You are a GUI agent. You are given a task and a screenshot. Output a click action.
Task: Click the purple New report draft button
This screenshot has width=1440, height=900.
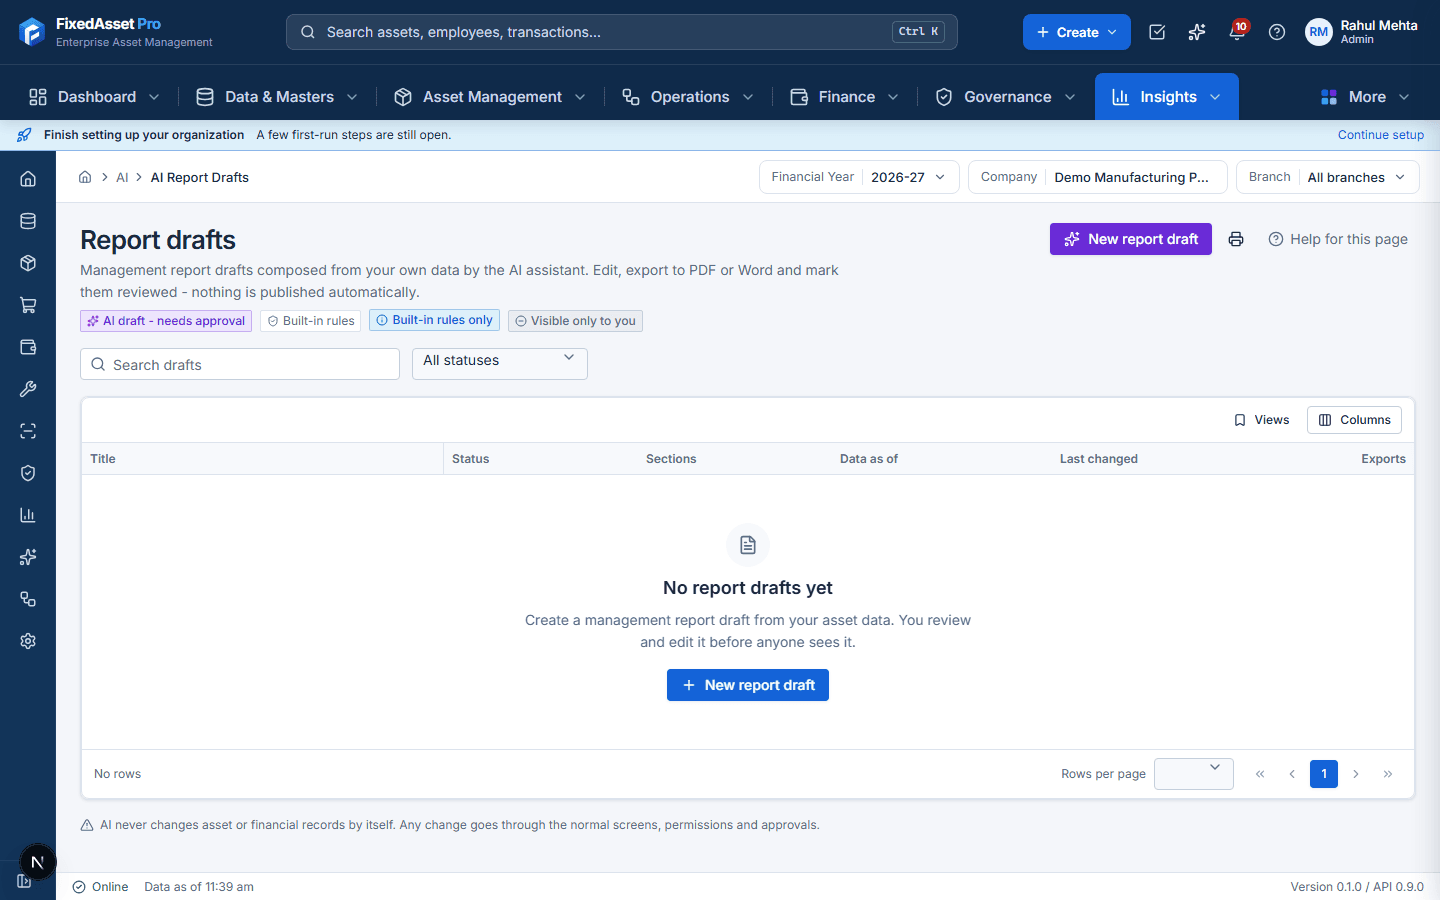point(1131,239)
